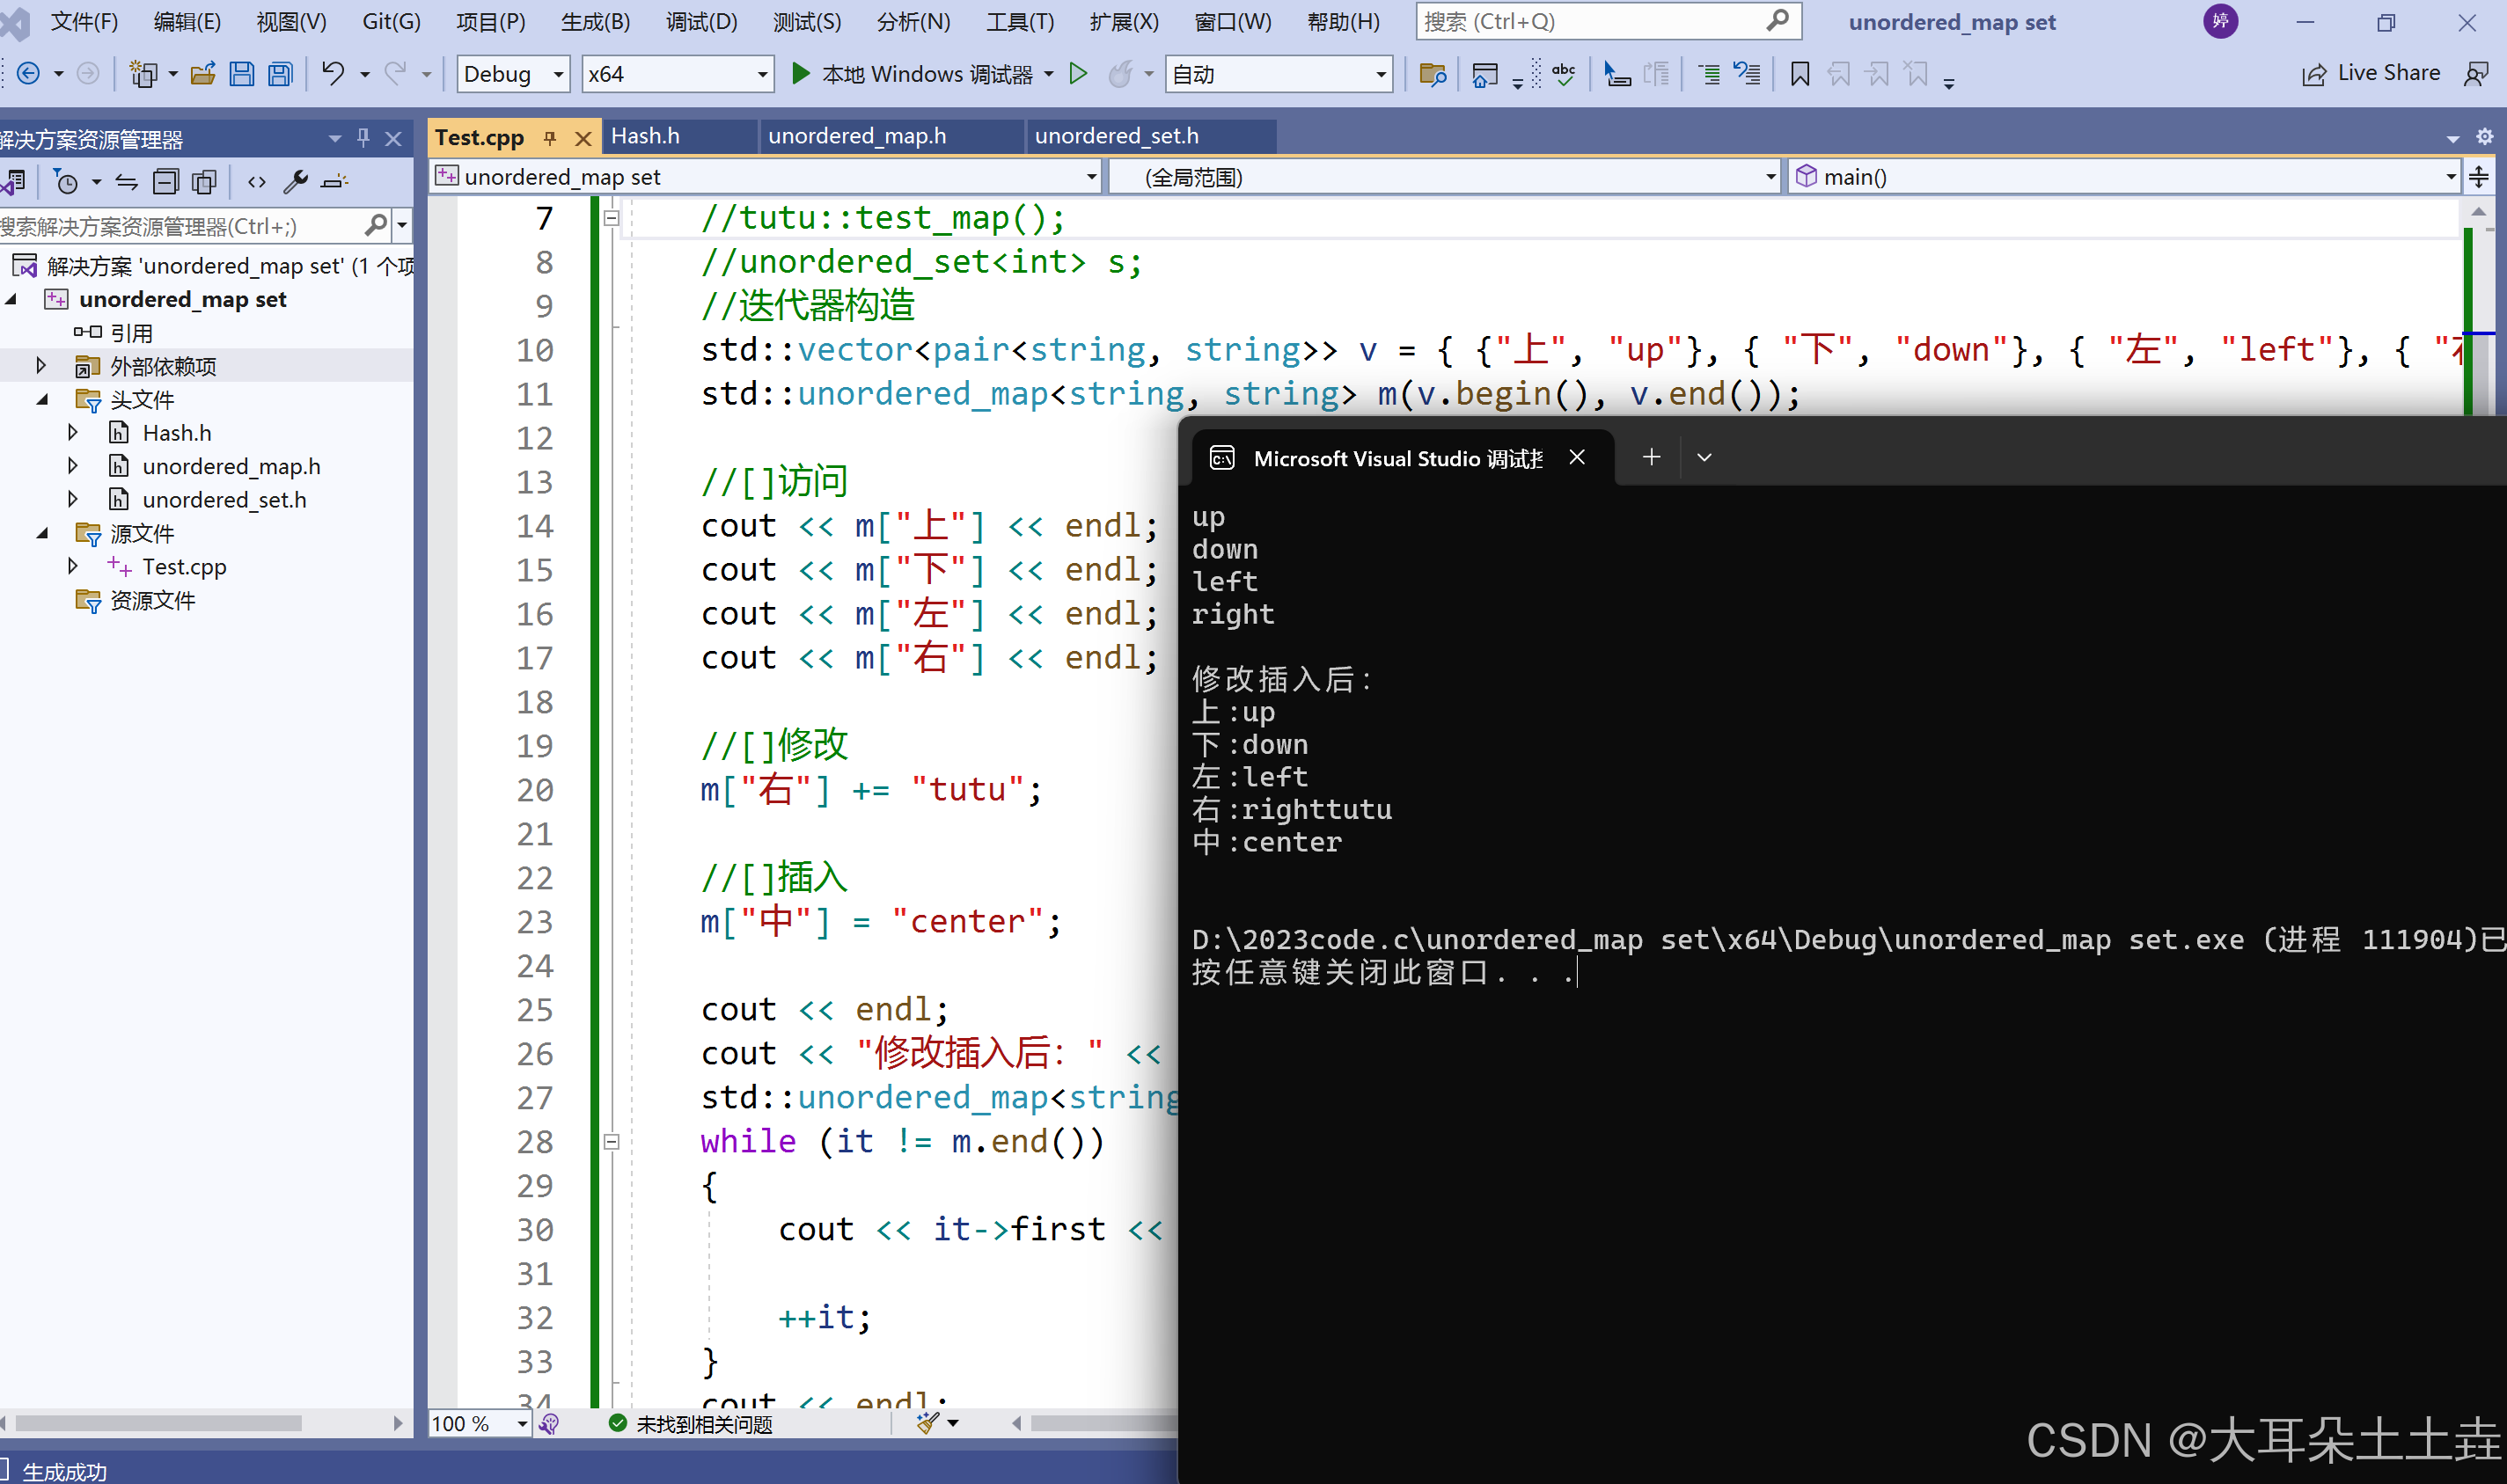Toggle a bookmark on current line

tap(1799, 74)
